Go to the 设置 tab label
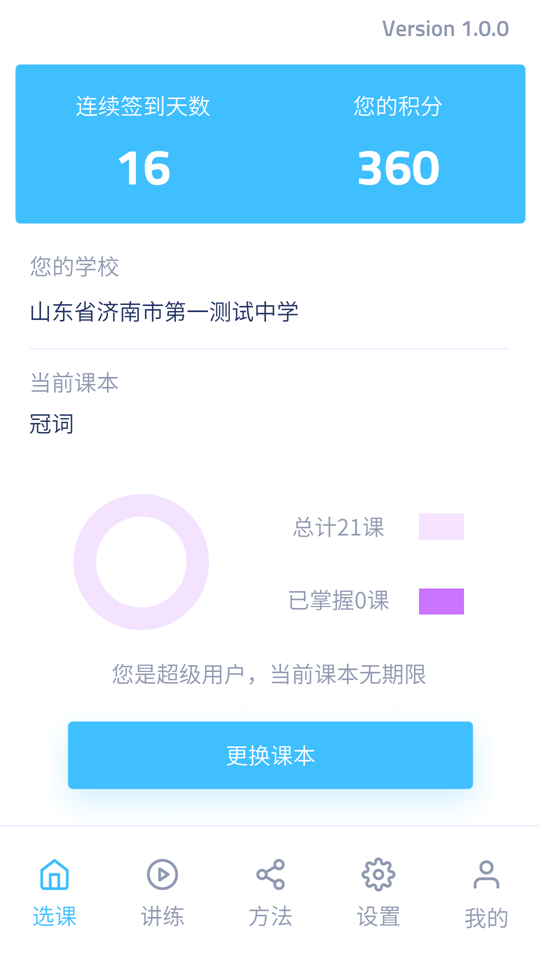Image resolution: width=540 pixels, height=960 pixels. click(378, 917)
